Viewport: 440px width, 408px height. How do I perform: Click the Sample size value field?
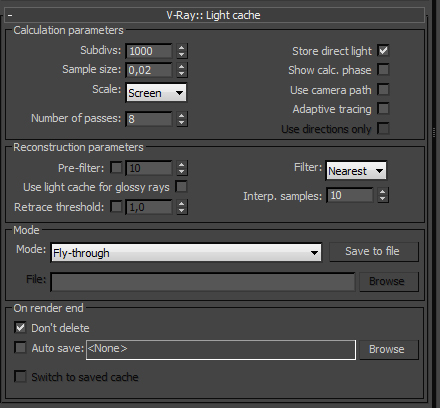149,70
